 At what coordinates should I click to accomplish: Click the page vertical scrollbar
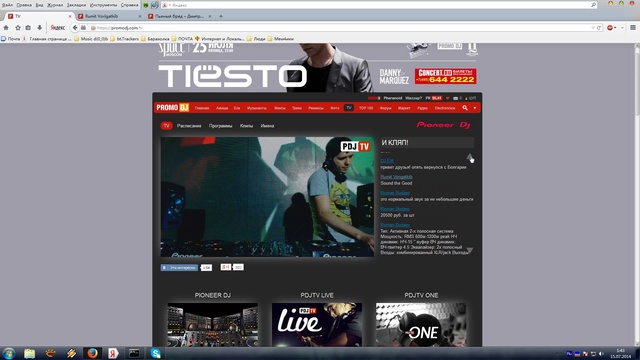(637, 195)
